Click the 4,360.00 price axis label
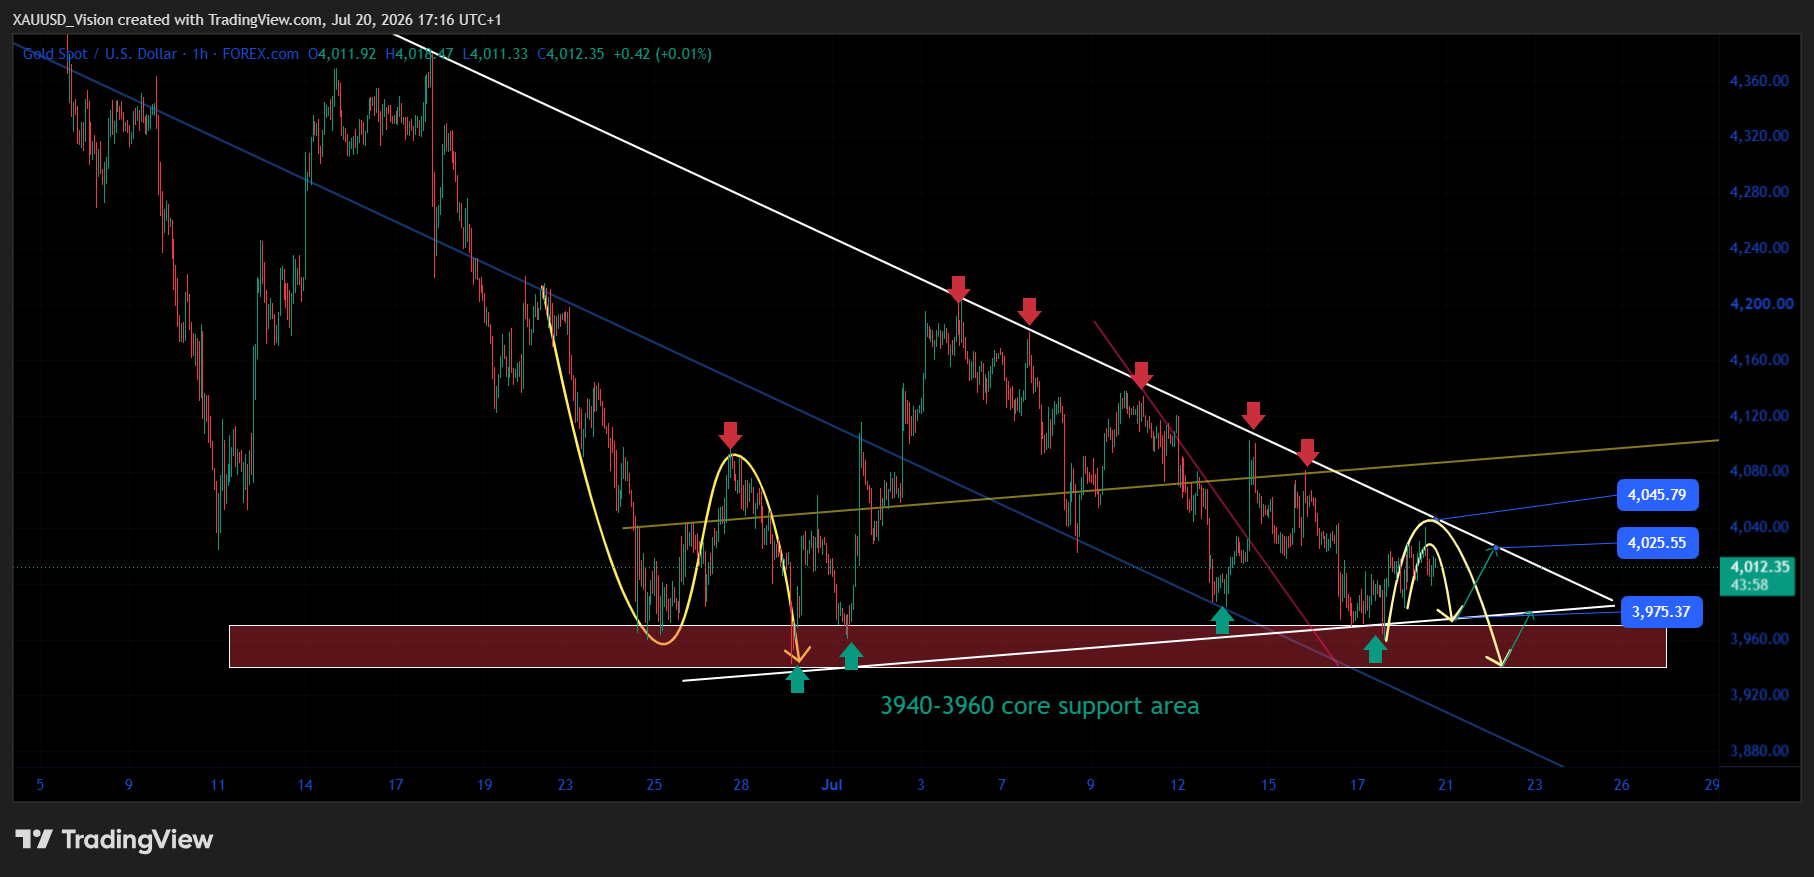 point(1759,81)
